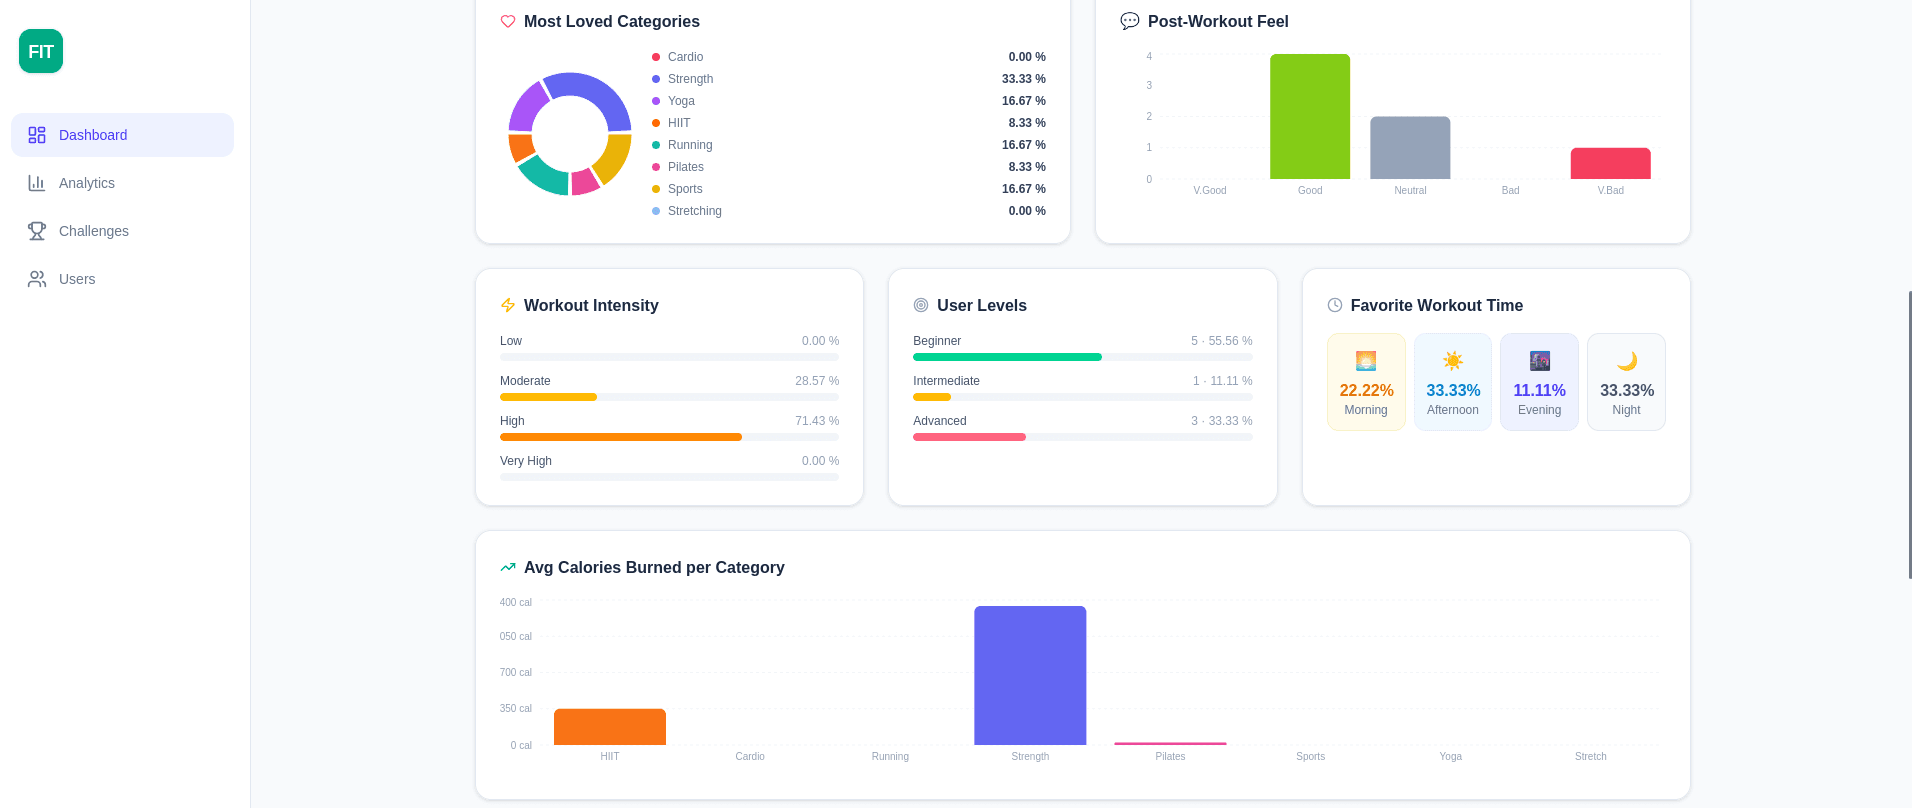Click the Running legend color dot
The image size is (1912, 808).
tap(656, 145)
